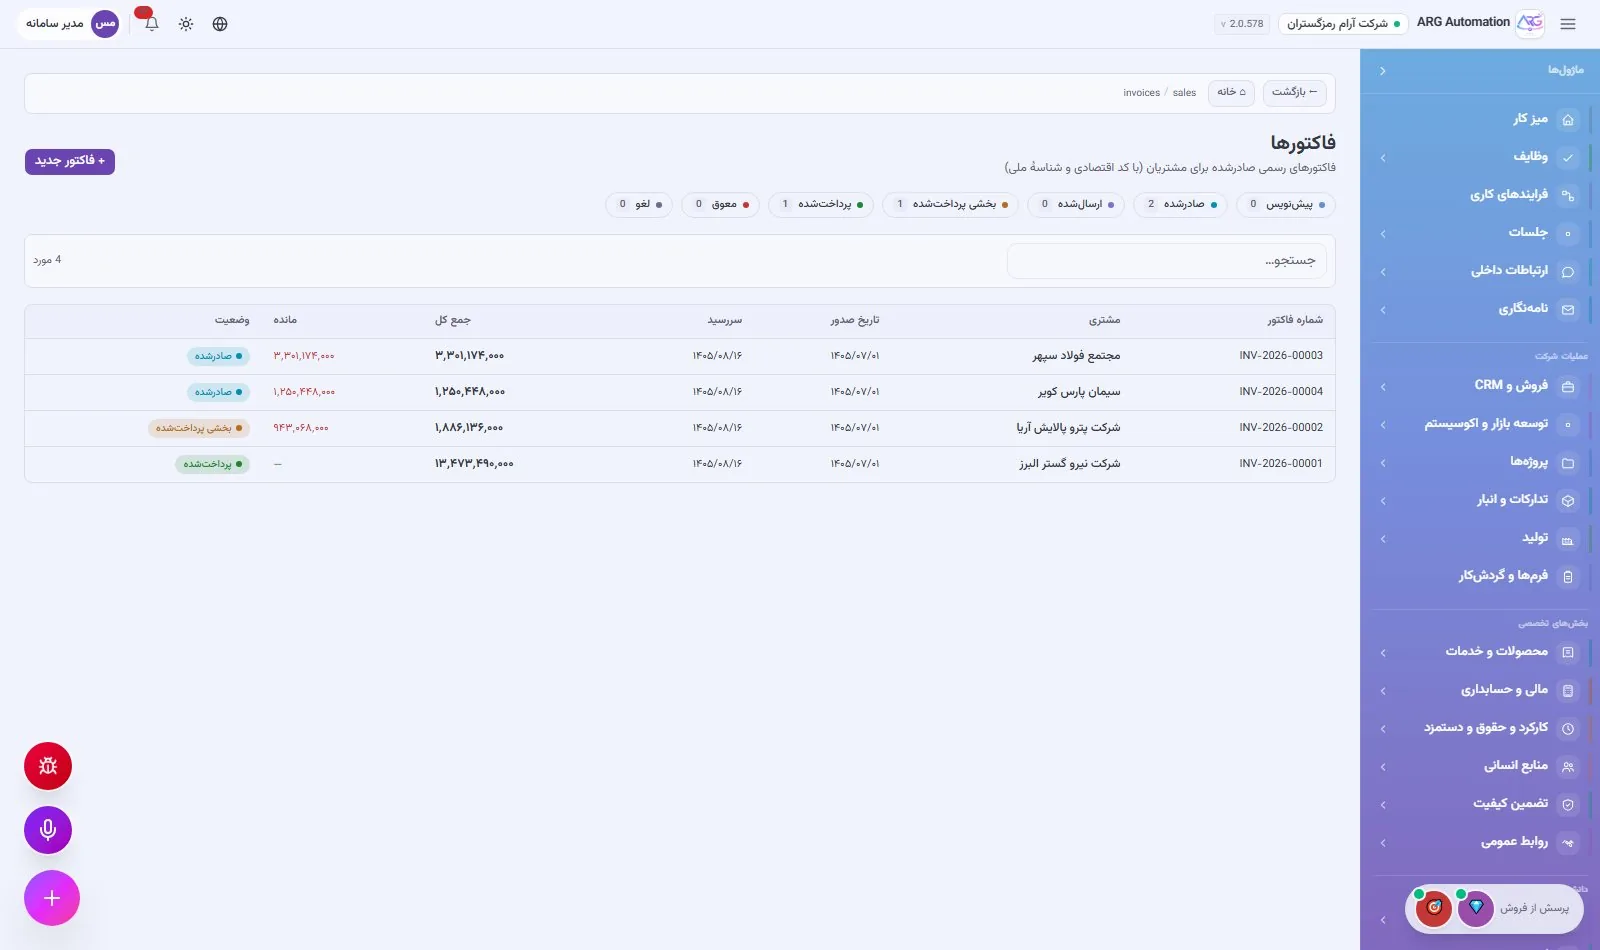Viewport: 1600px width, 950px height.
Task: Click the فاکتور جدید button
Action: click(x=70, y=161)
